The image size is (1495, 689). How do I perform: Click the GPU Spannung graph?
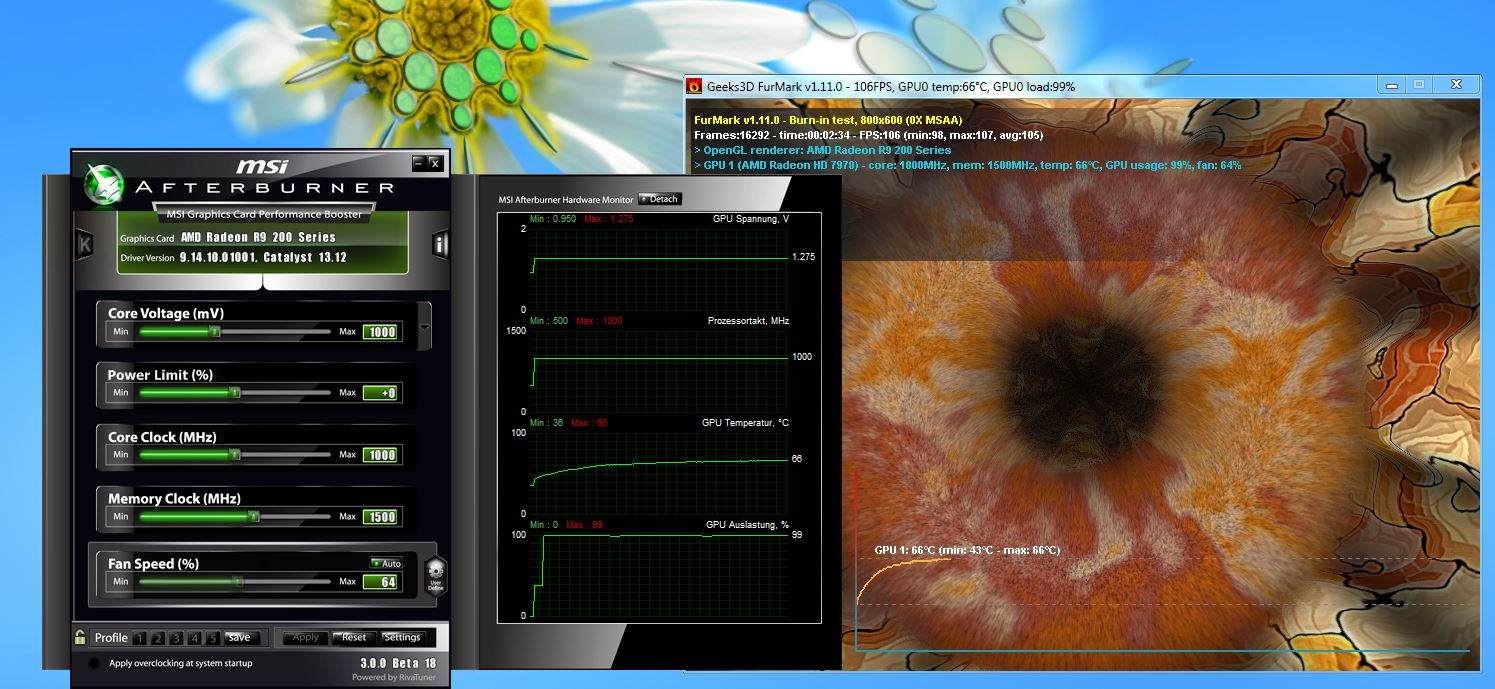[x=659, y=269]
